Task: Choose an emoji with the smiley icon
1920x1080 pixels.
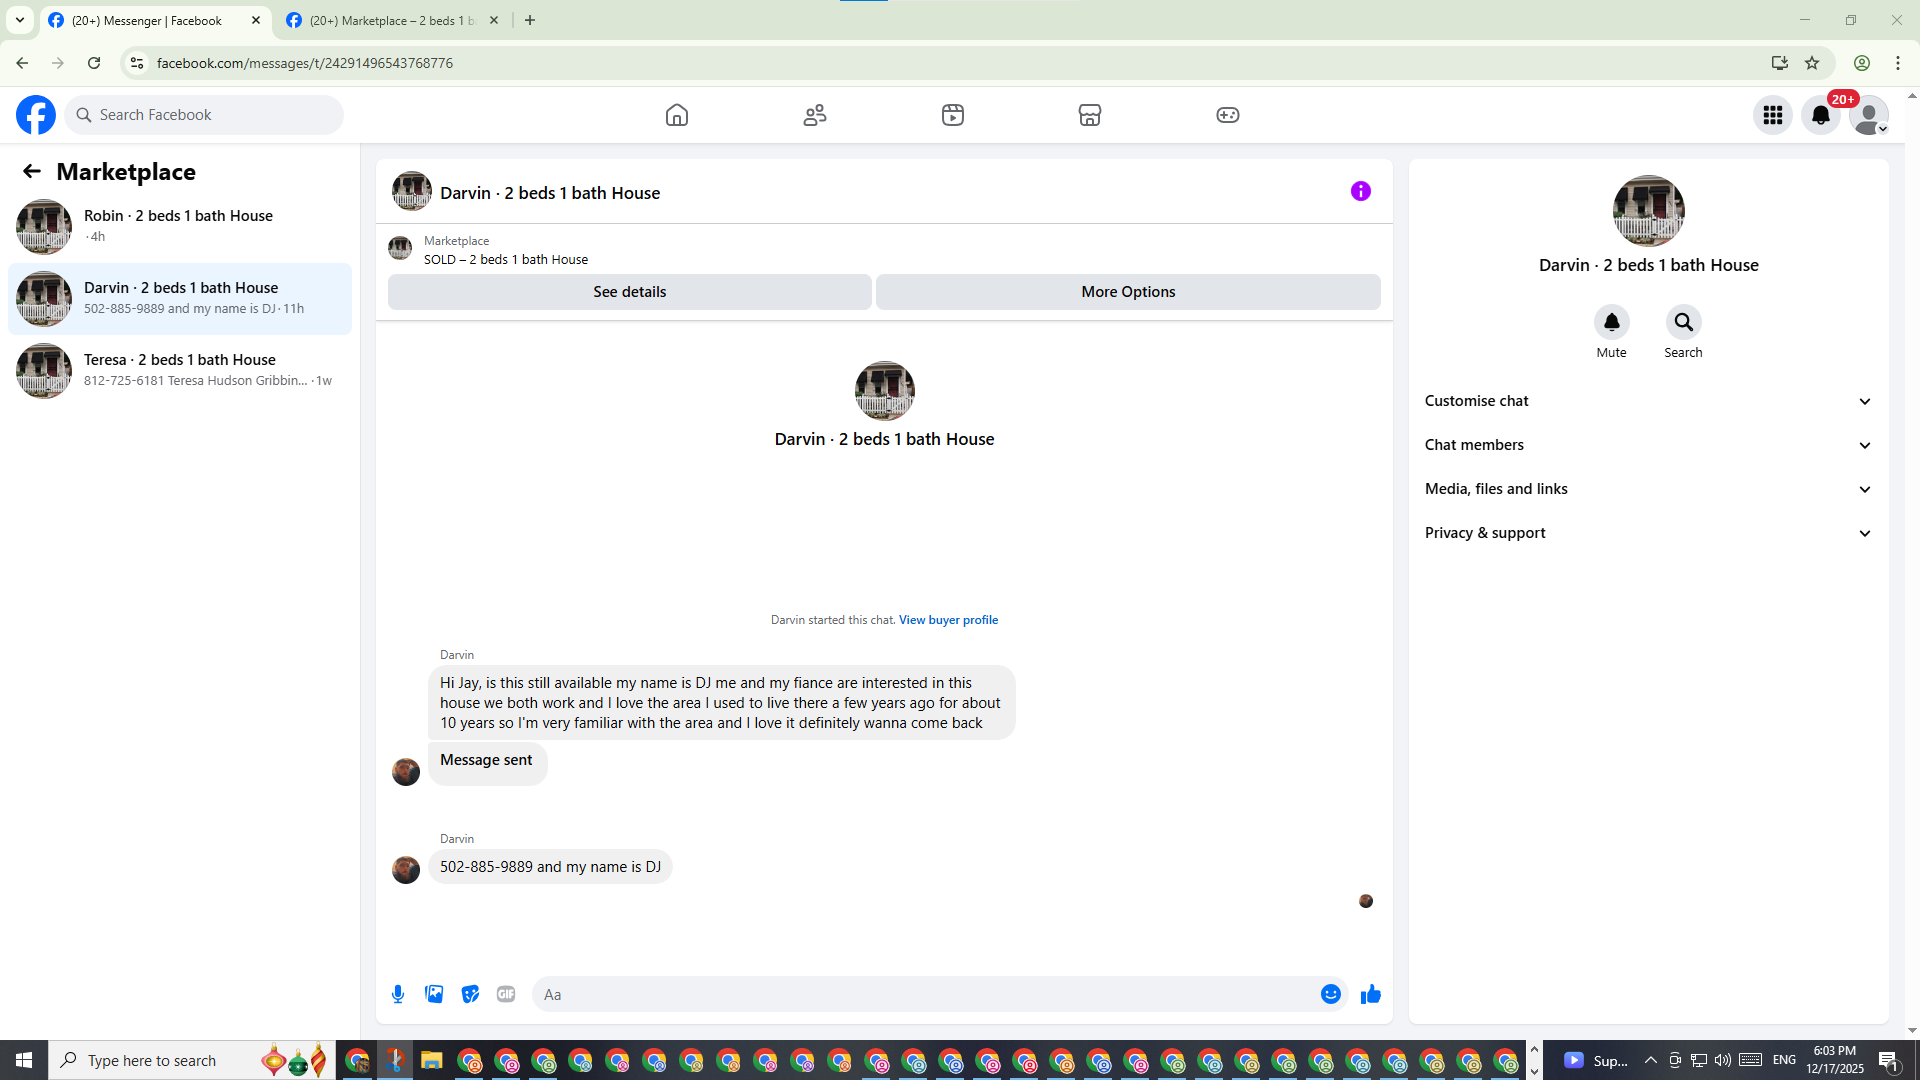Action: 1330,994
